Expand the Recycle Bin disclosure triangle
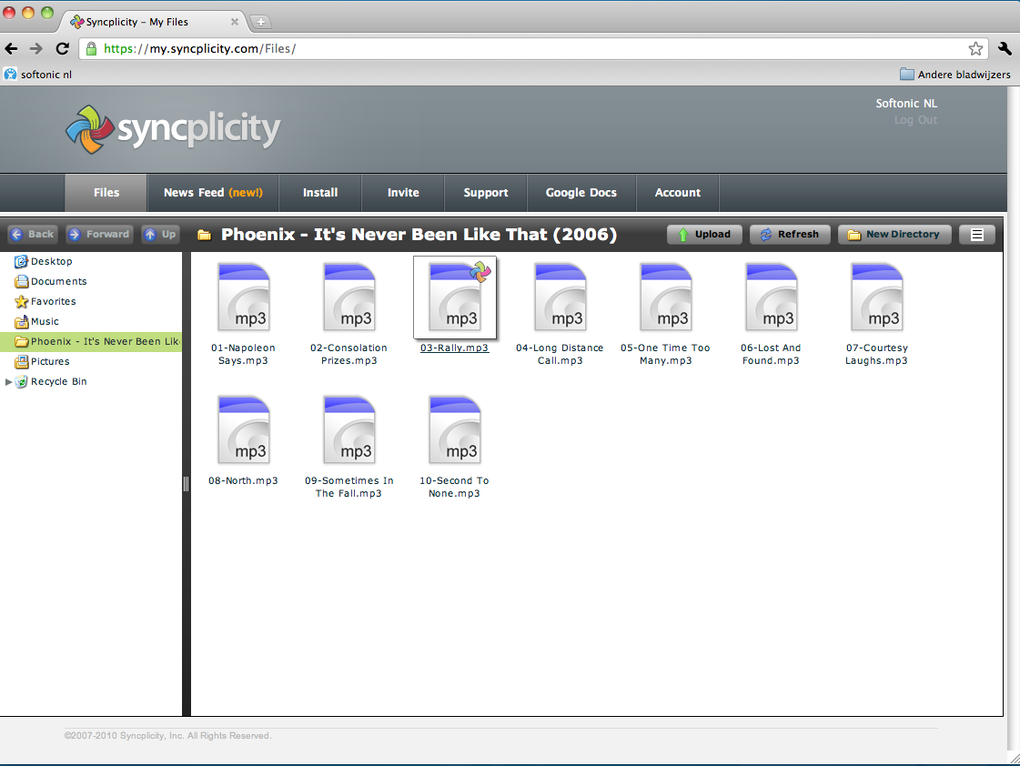Image resolution: width=1020 pixels, height=766 pixels. (x=10, y=381)
